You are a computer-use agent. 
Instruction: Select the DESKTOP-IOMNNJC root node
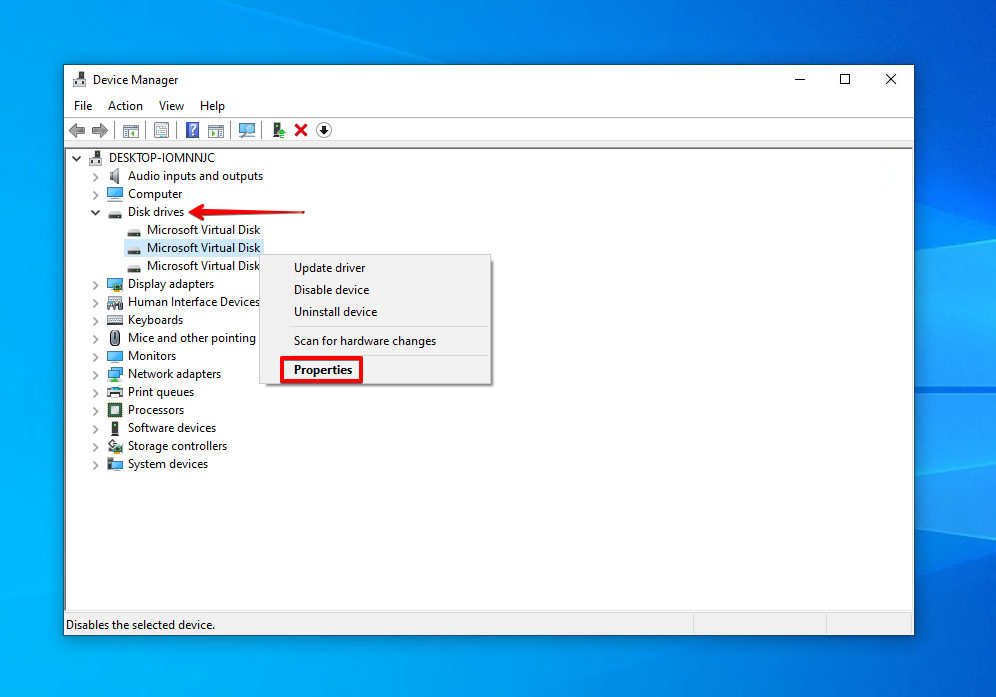pyautogui.click(x=161, y=158)
